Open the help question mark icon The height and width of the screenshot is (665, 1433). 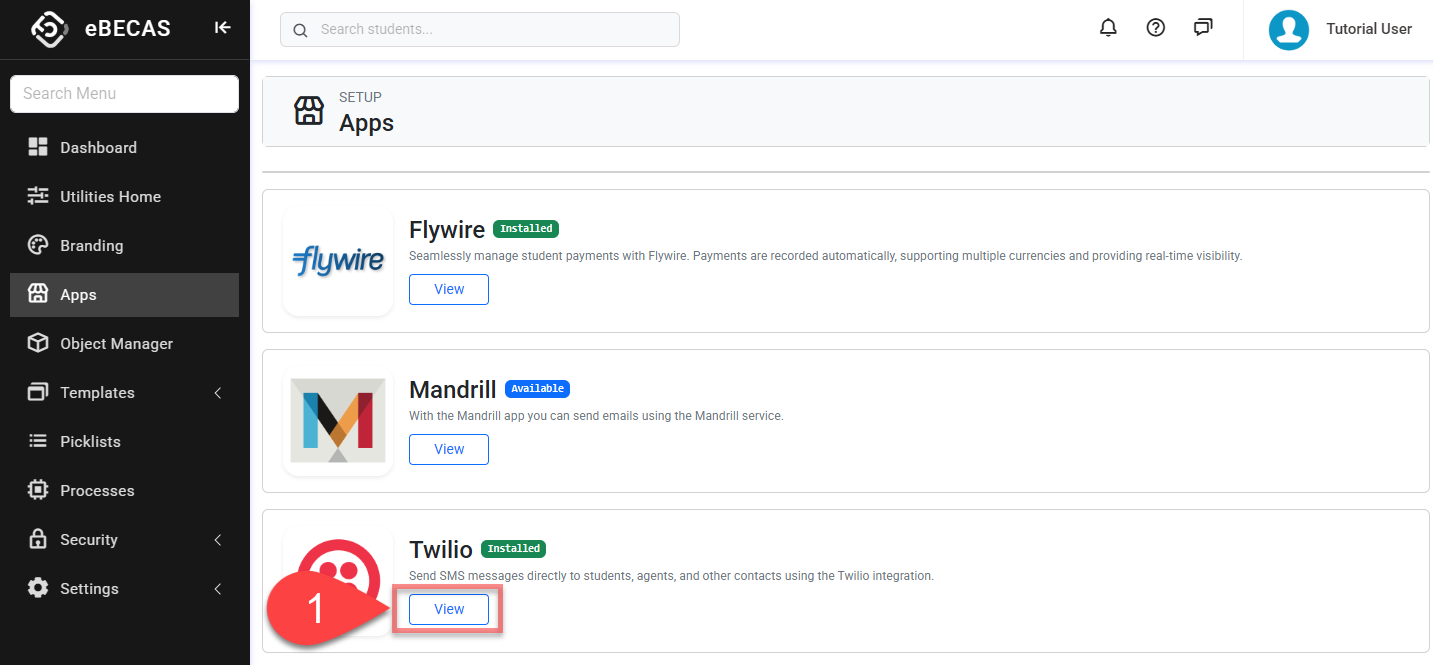1155,28
